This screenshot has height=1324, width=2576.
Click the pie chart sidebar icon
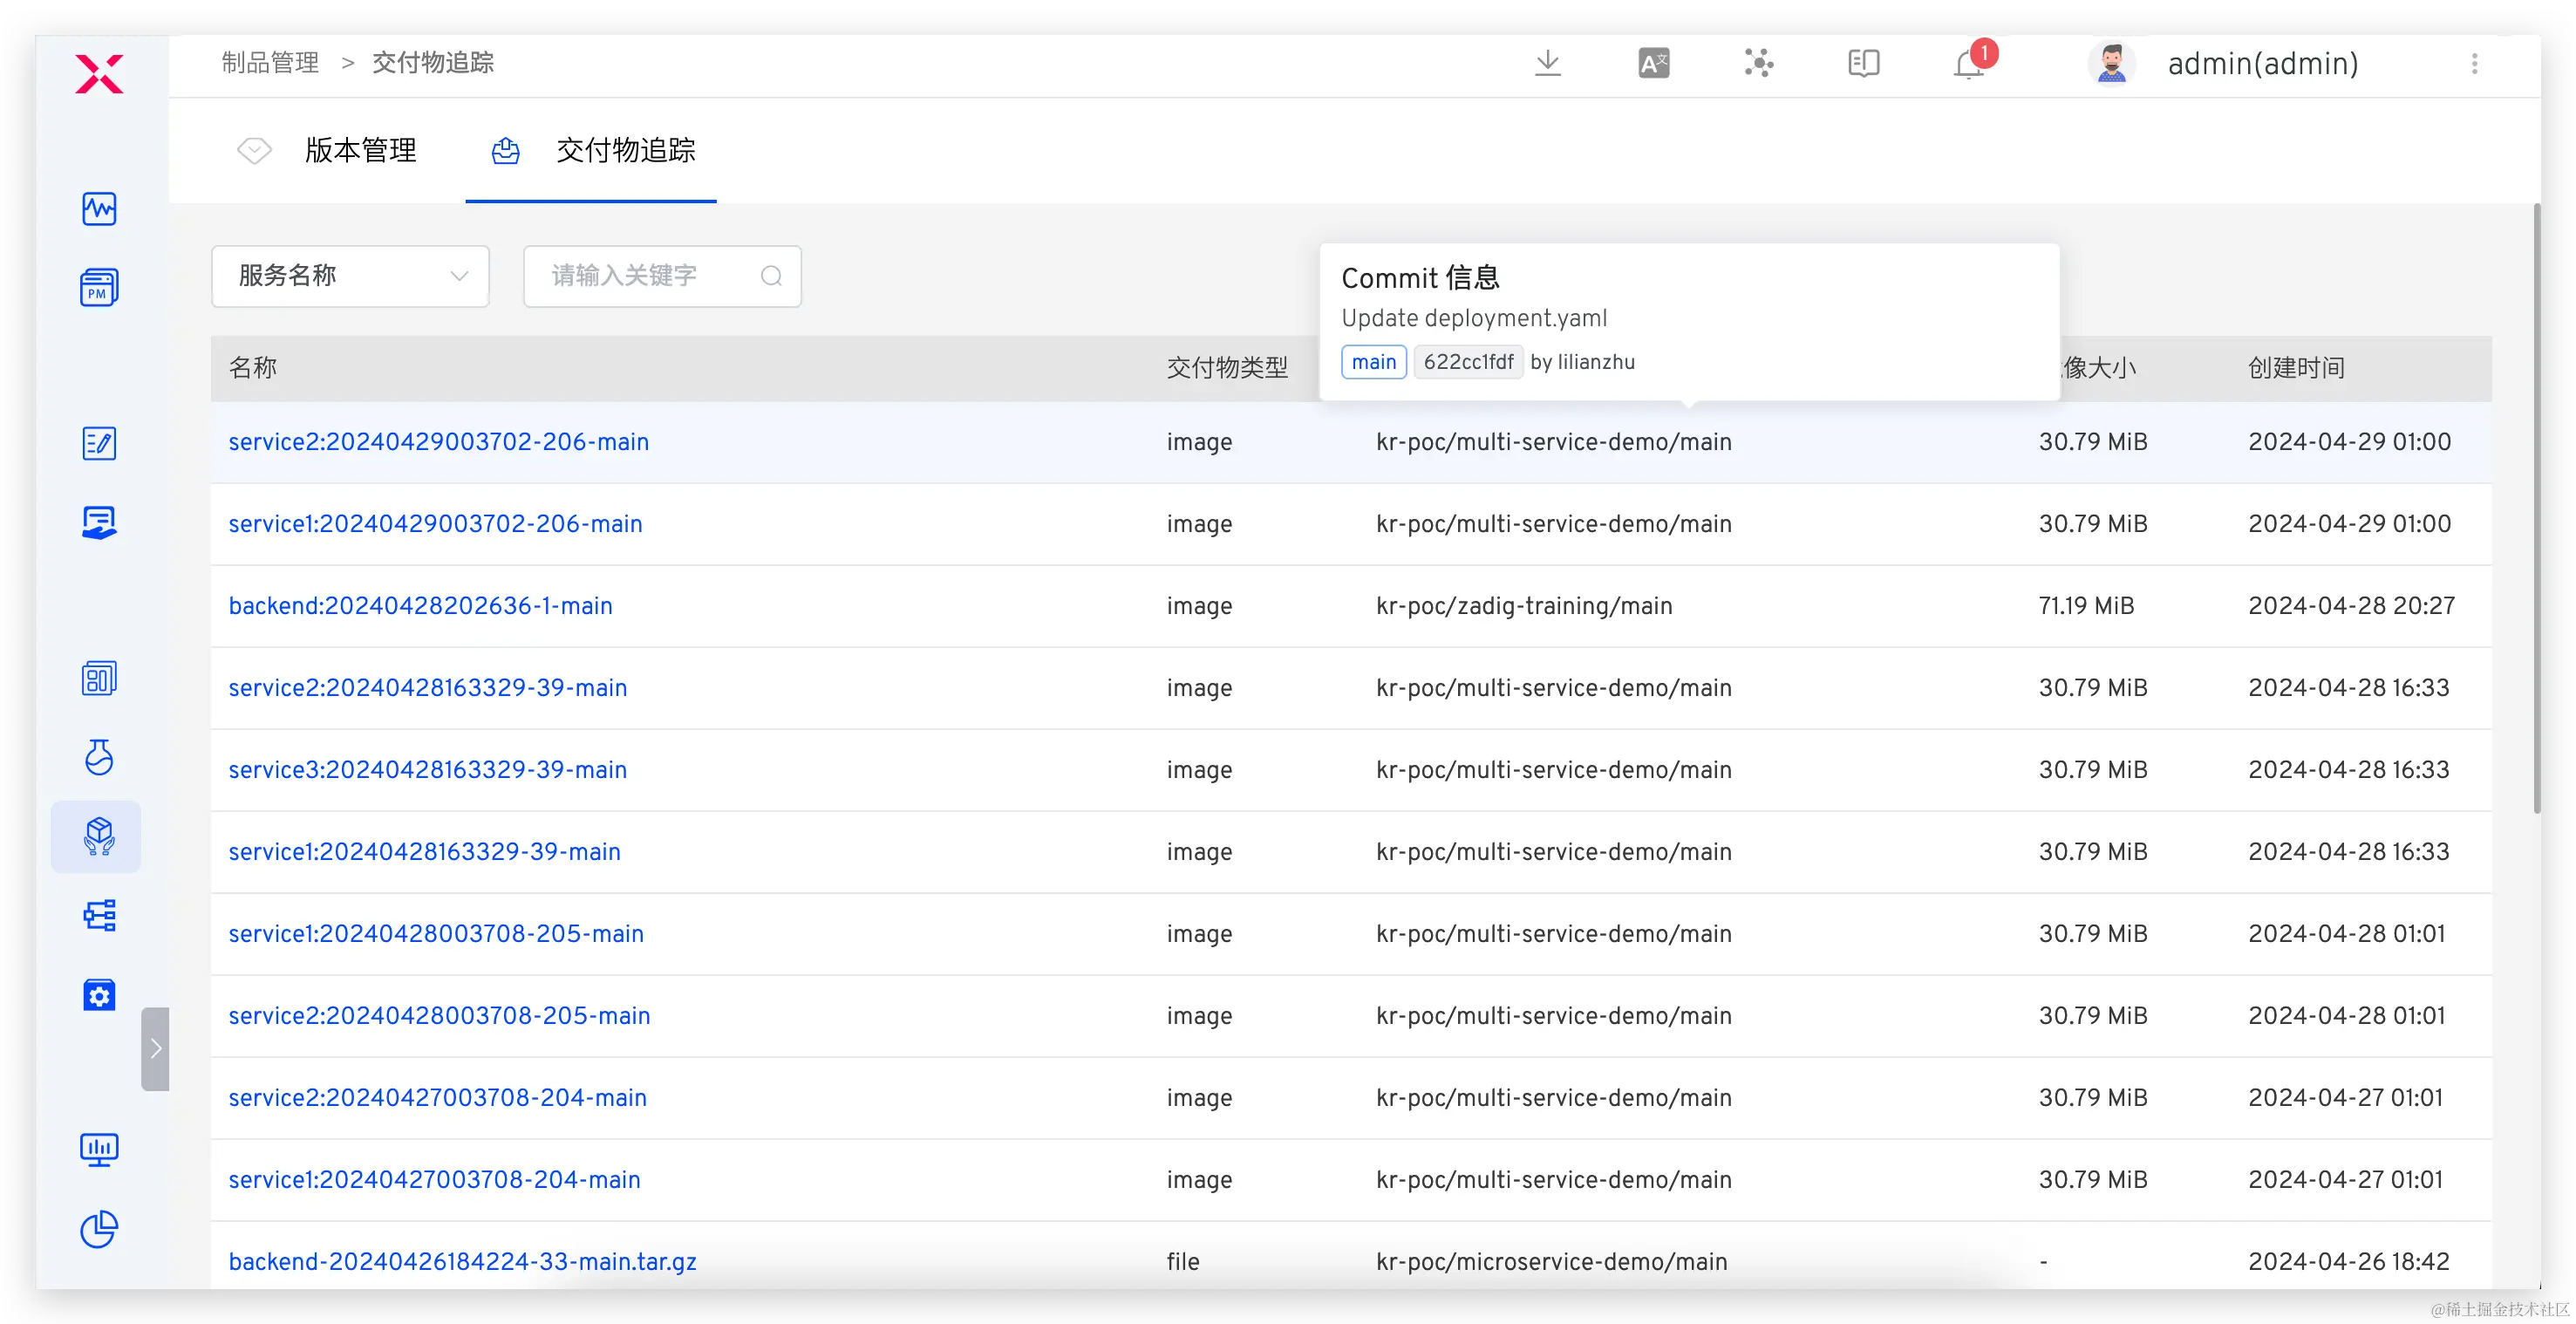pos(99,1229)
